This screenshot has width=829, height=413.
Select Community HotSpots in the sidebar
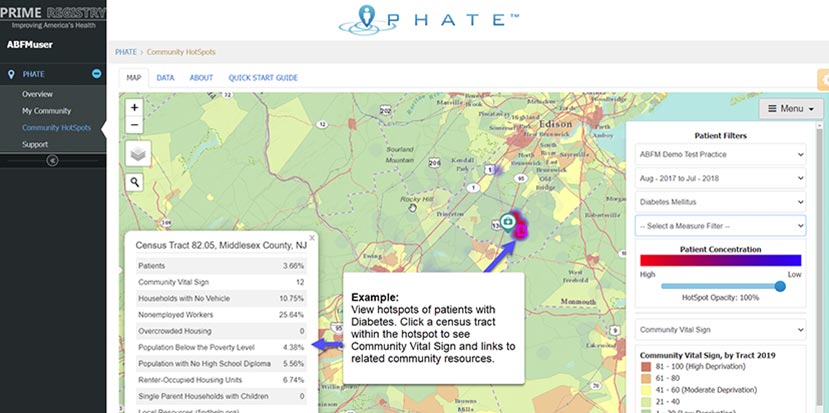pos(57,127)
